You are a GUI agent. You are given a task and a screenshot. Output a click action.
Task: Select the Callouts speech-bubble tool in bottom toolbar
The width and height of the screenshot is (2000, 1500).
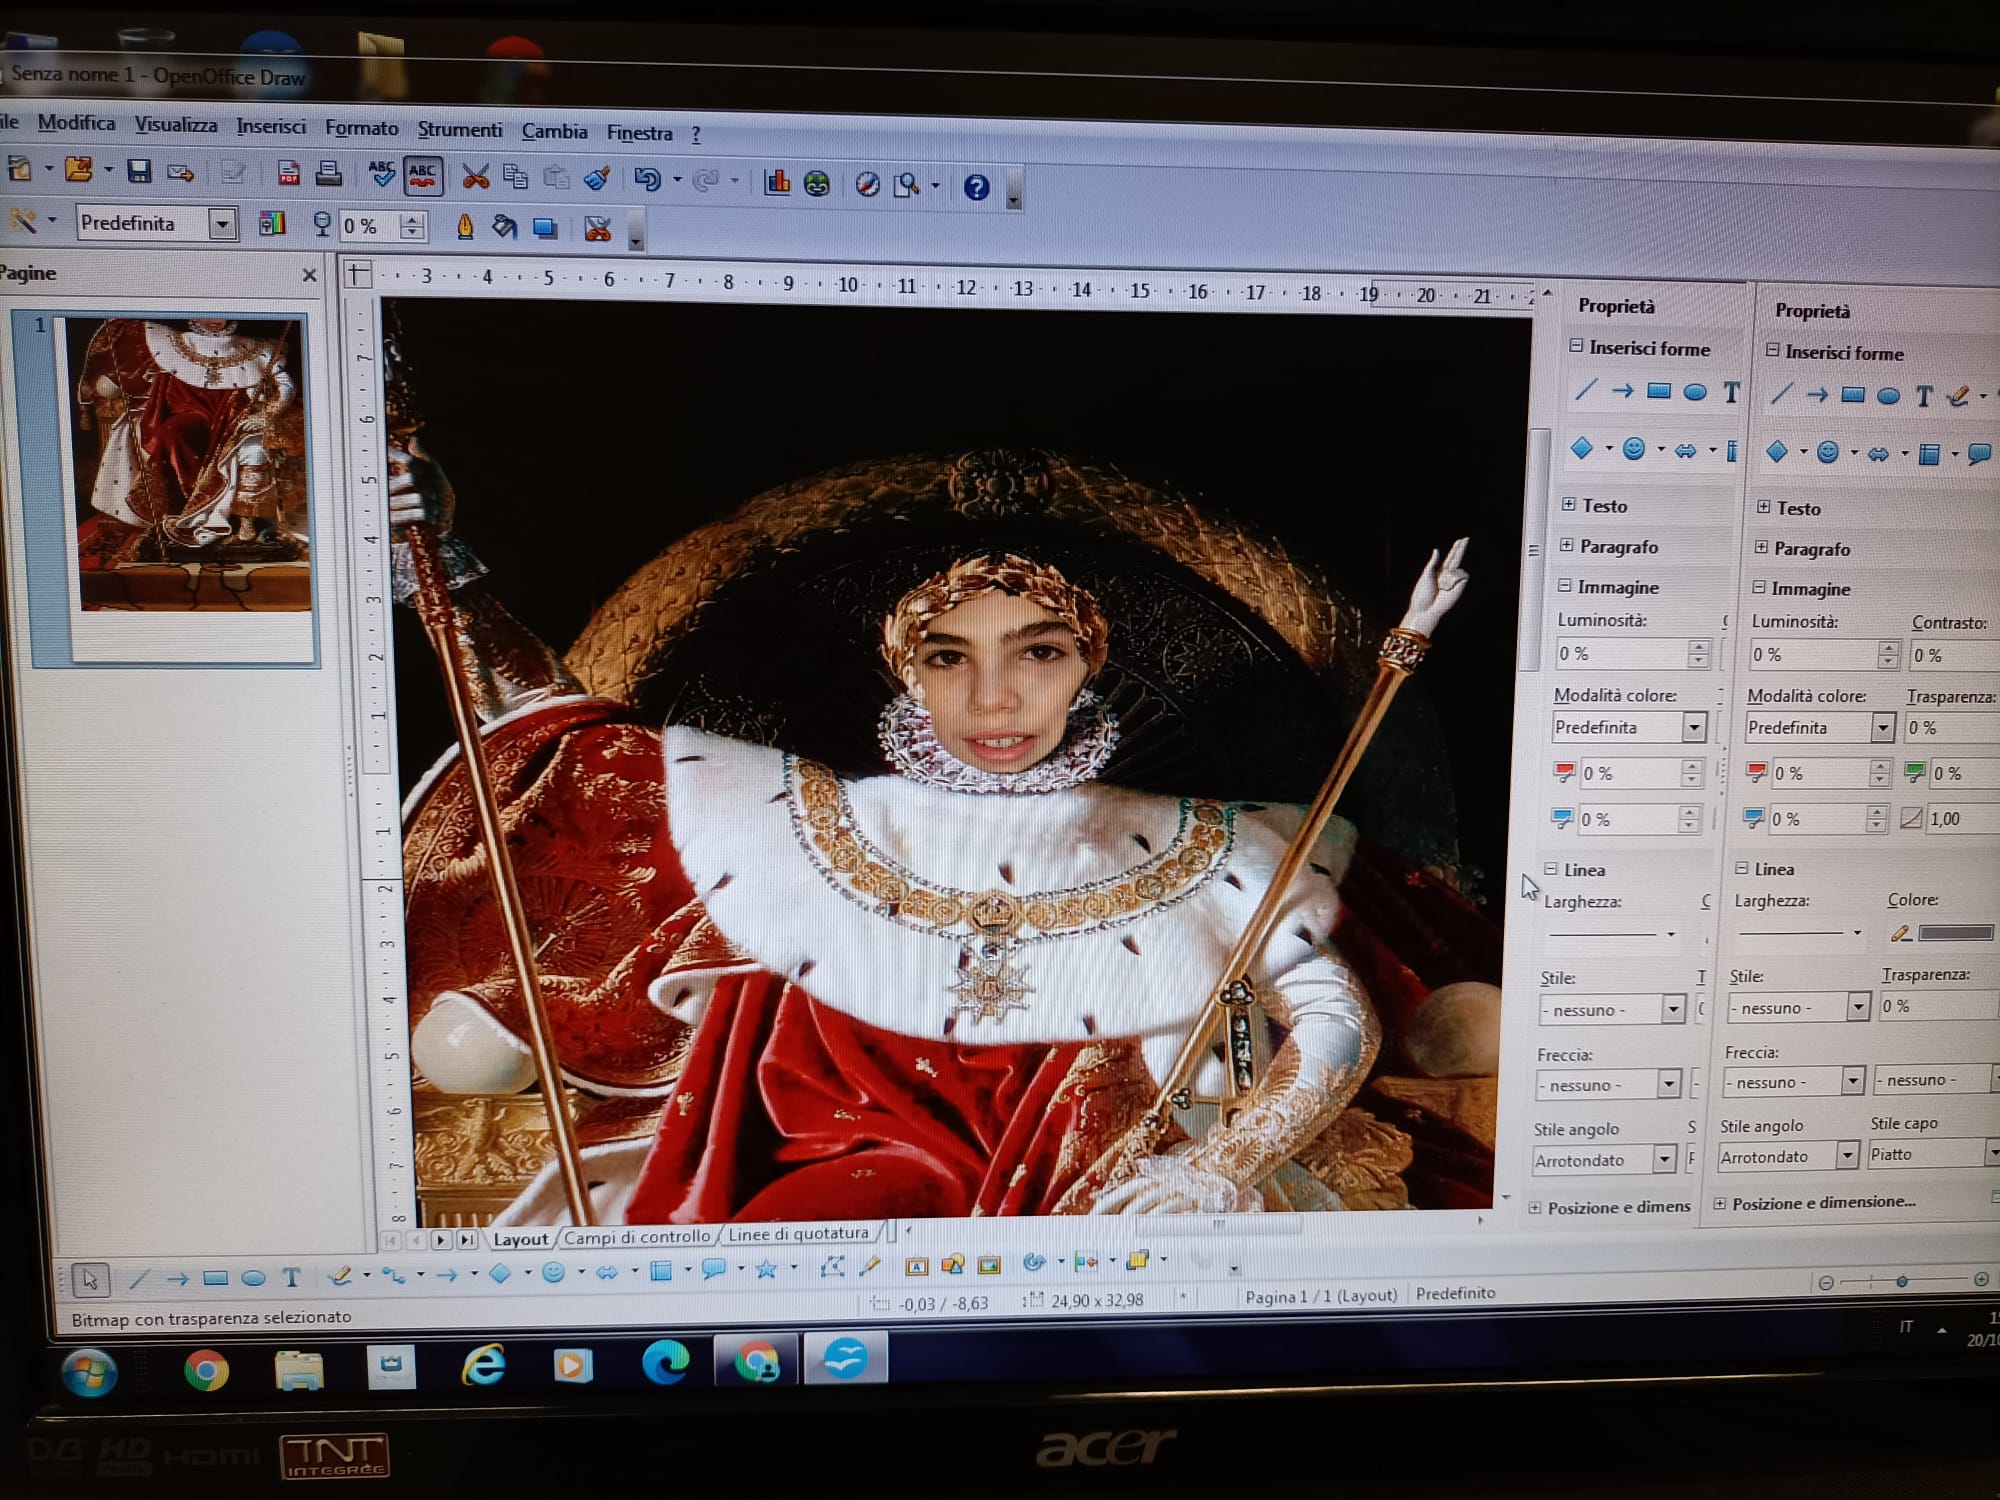click(713, 1270)
